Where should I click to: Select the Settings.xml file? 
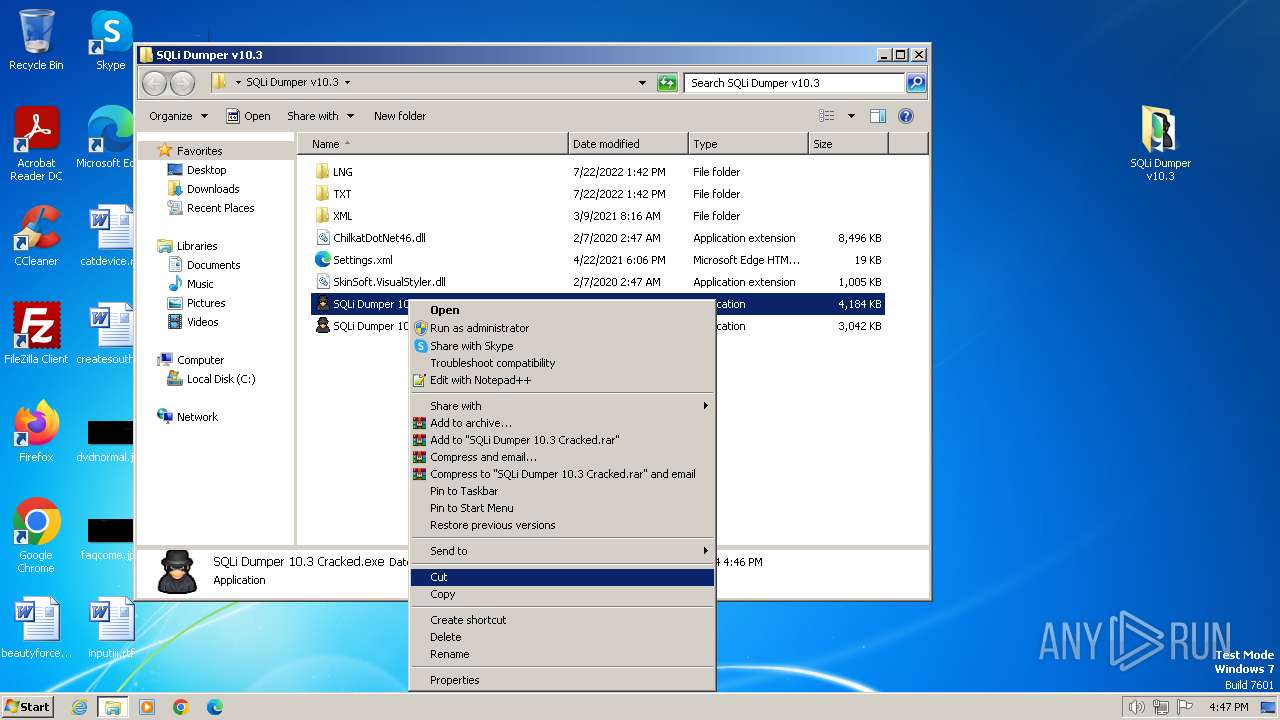coord(362,260)
